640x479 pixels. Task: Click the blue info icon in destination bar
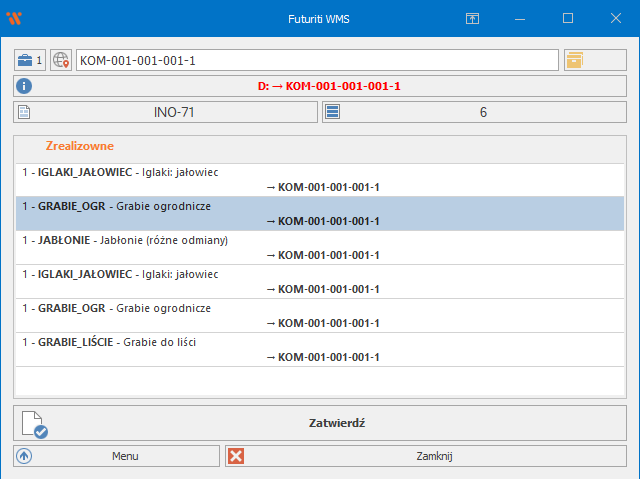(x=24, y=86)
